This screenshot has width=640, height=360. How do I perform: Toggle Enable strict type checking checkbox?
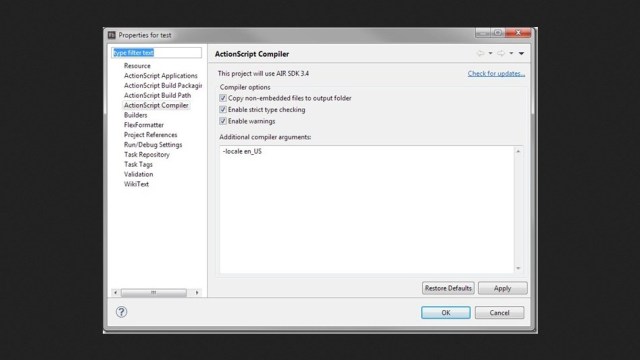(223, 109)
